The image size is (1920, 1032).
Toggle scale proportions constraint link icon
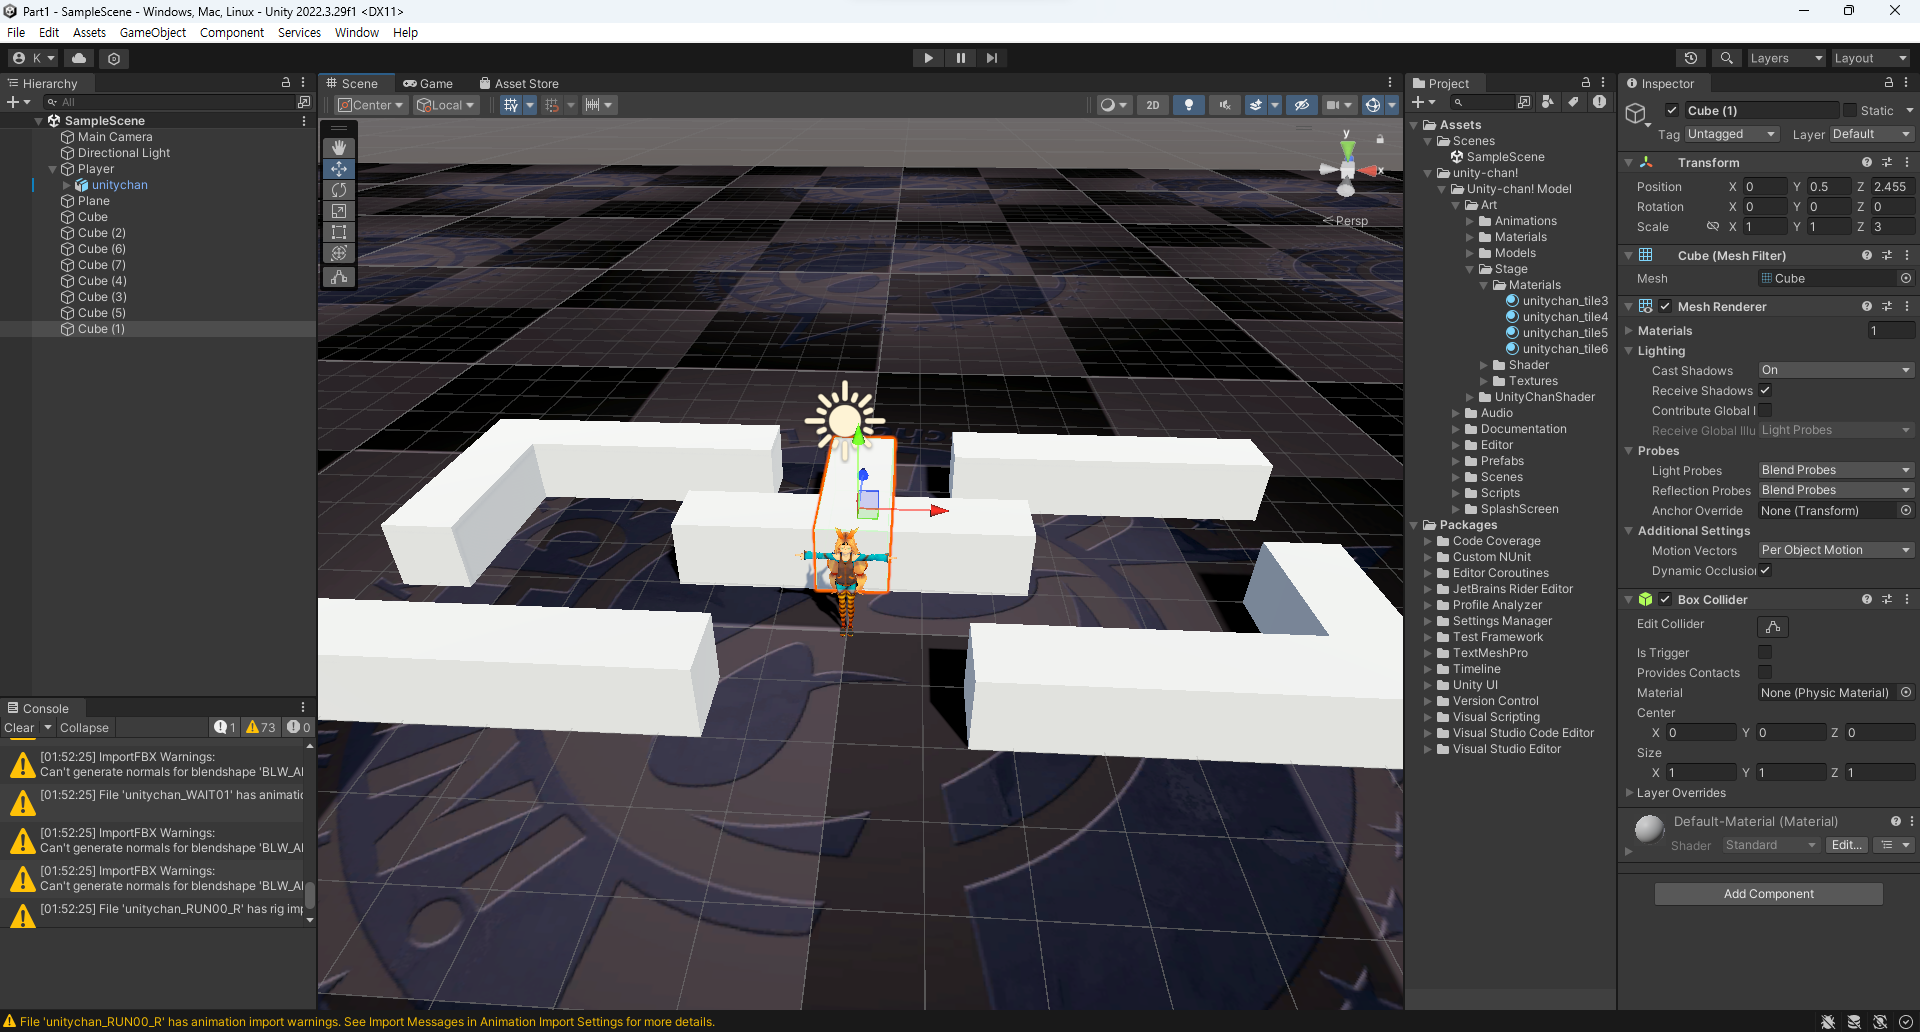pyautogui.click(x=1713, y=227)
